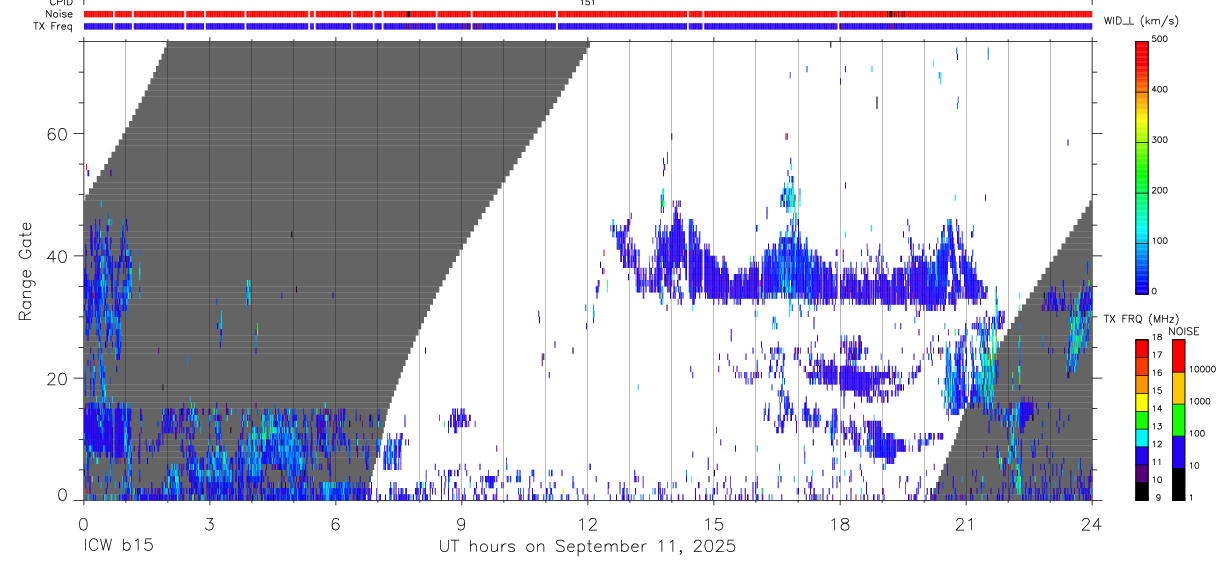Click the 'Range Gate' y-axis title

point(24,272)
